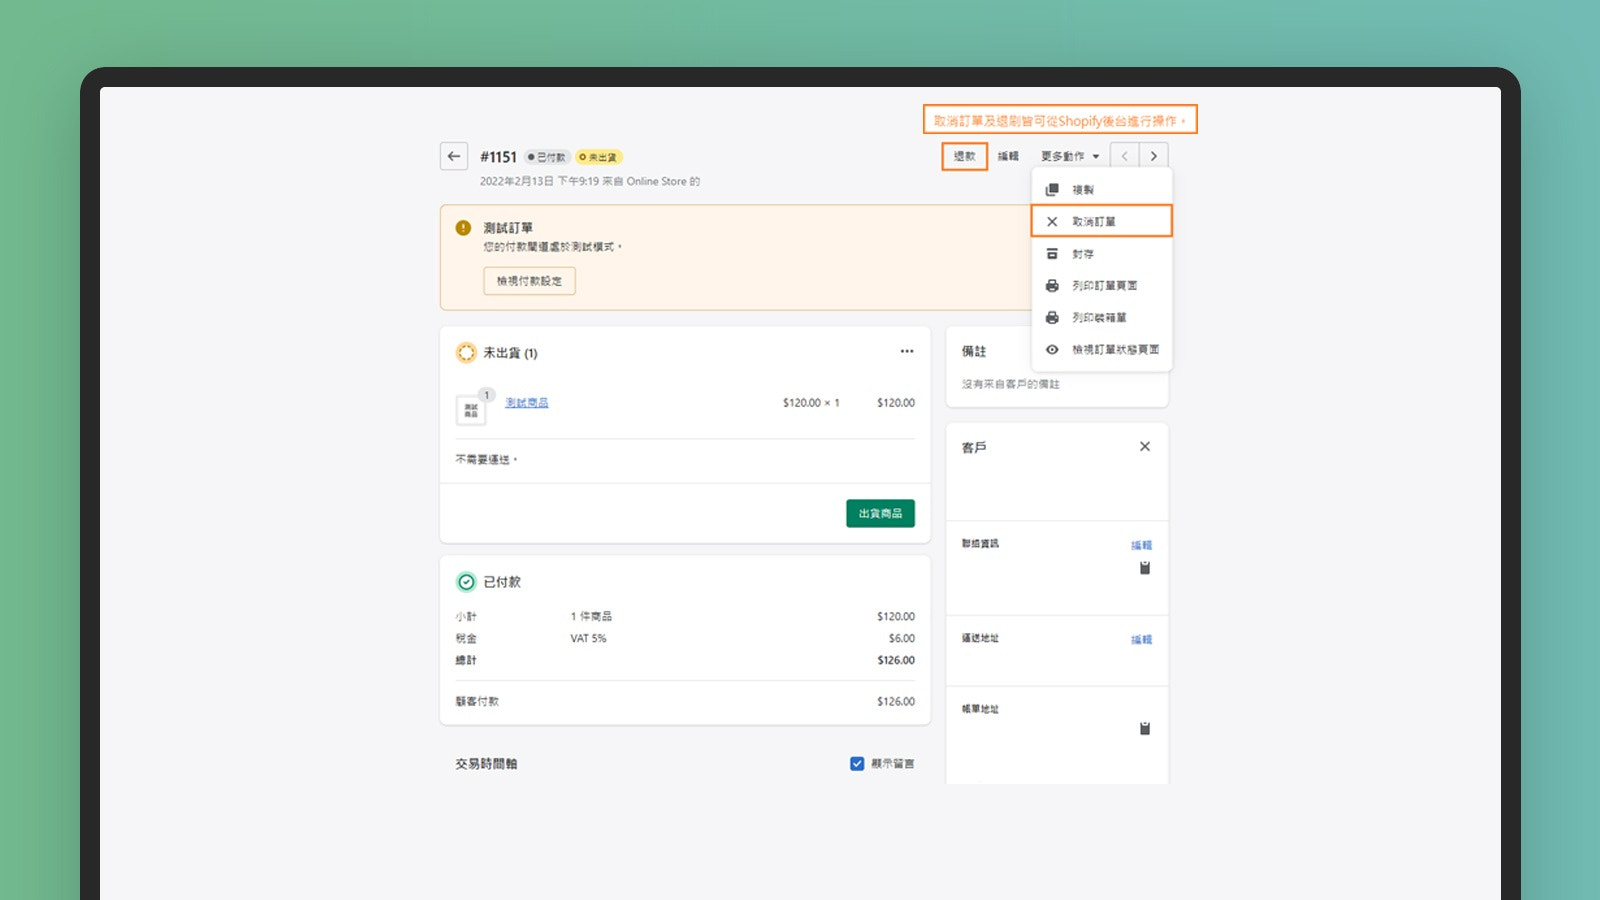Choose 封存 to archive the order
The image size is (1600, 900).
coord(1101,254)
